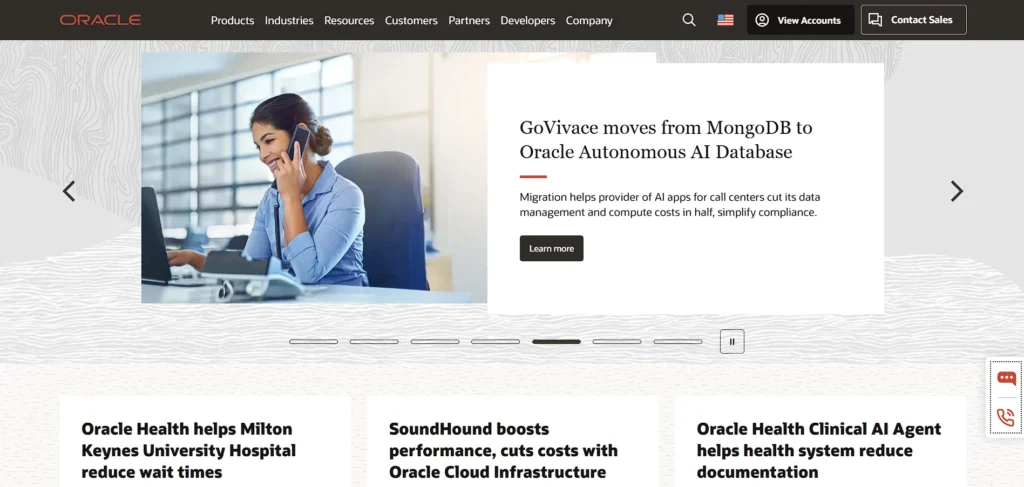
Task: Pause the carousel autoplay
Action: coord(732,341)
